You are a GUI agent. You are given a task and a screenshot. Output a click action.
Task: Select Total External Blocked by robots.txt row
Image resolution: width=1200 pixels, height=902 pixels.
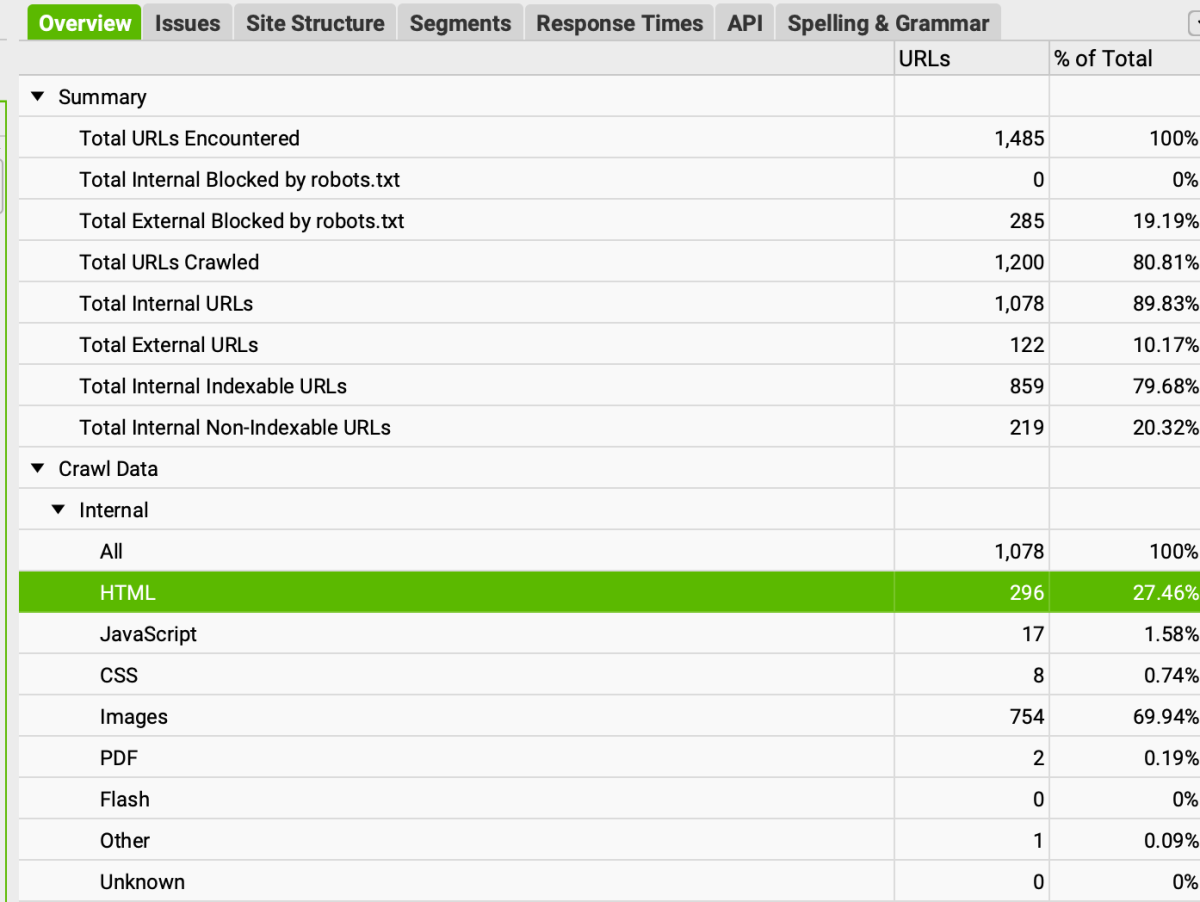(x=241, y=221)
